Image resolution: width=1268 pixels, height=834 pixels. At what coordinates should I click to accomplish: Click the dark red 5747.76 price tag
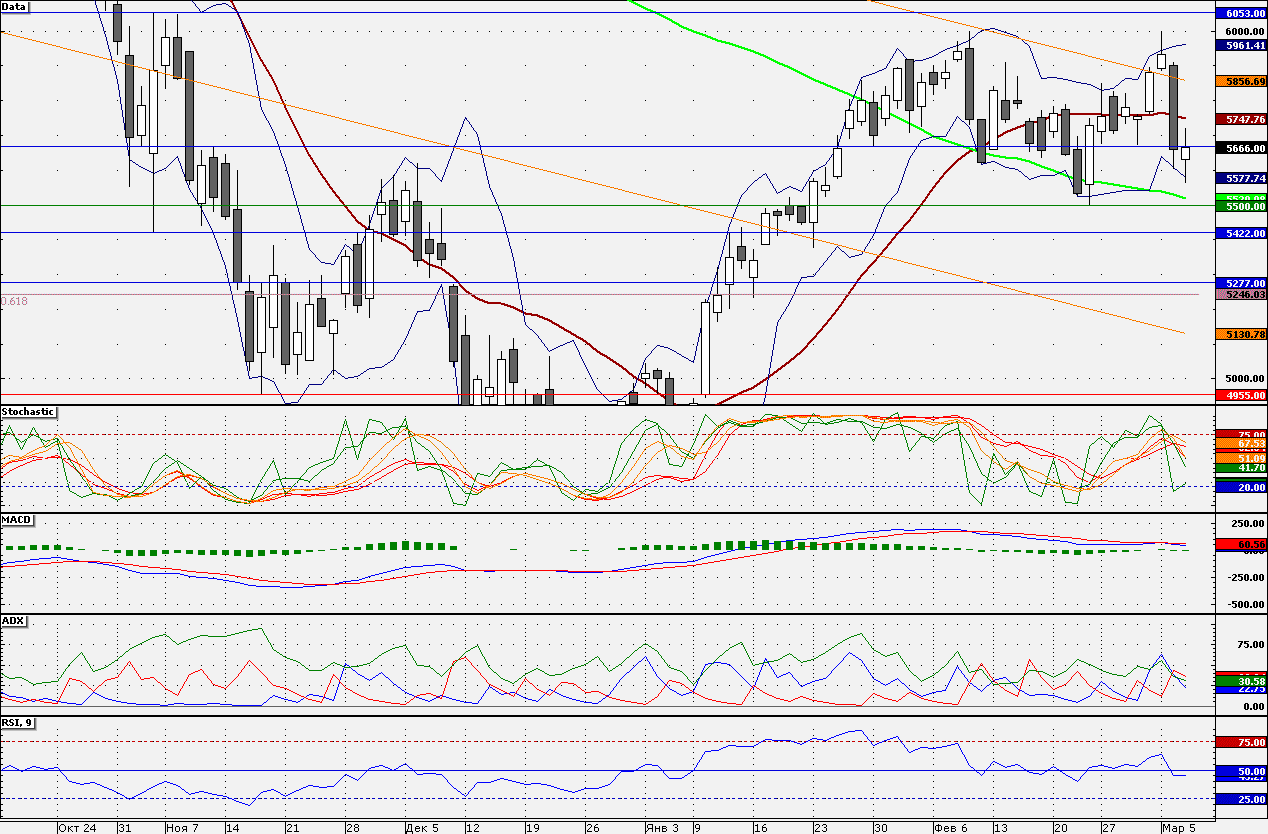(1241, 119)
